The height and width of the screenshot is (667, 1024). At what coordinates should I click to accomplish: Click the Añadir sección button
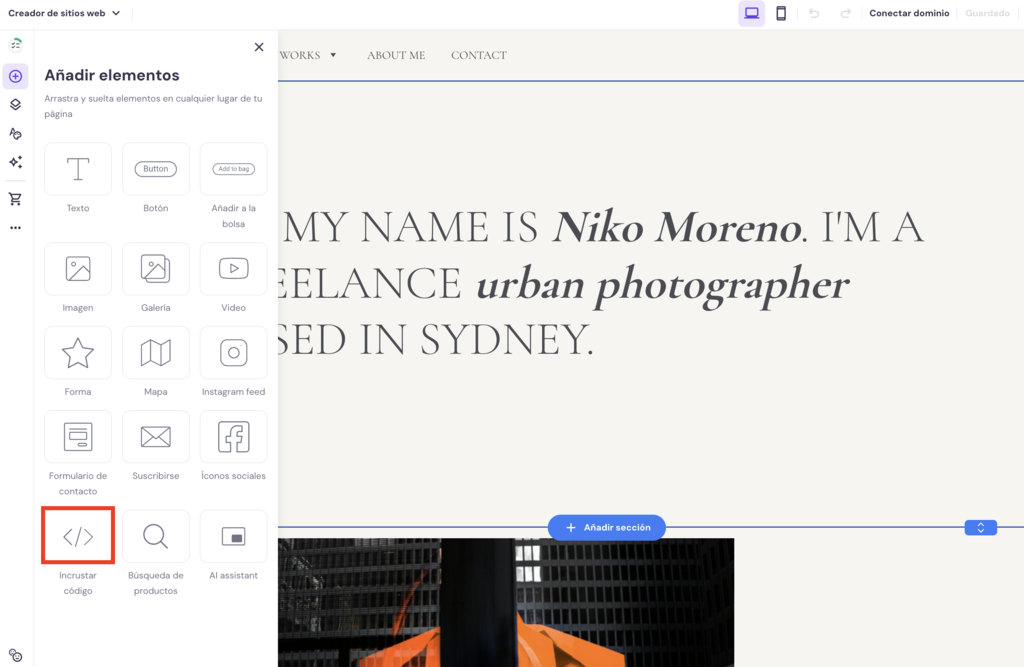(x=607, y=527)
